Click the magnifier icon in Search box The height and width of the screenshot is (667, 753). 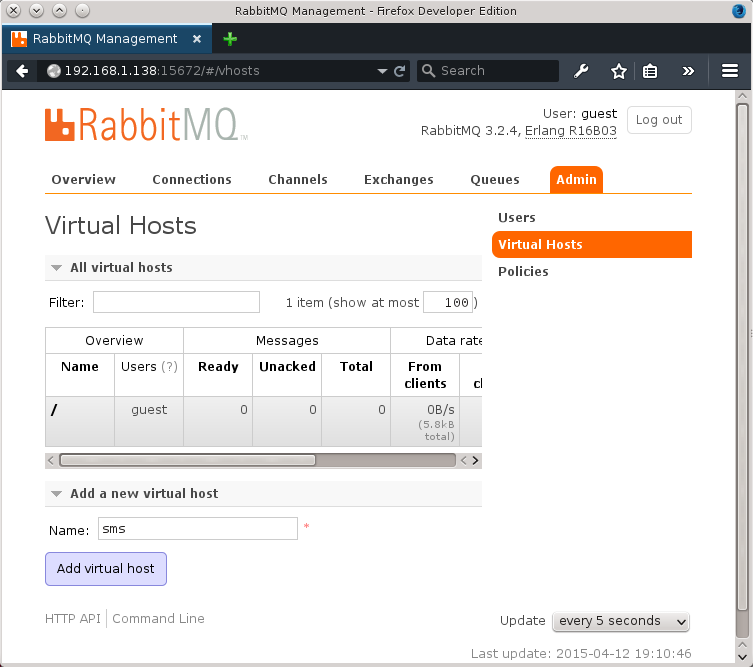[428, 71]
